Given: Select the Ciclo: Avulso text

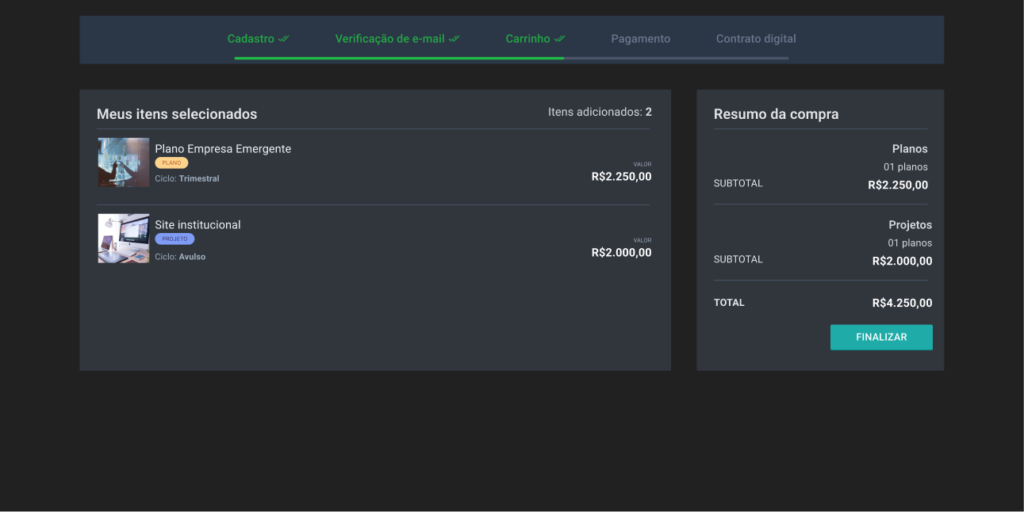Looking at the screenshot, I should click(x=180, y=257).
